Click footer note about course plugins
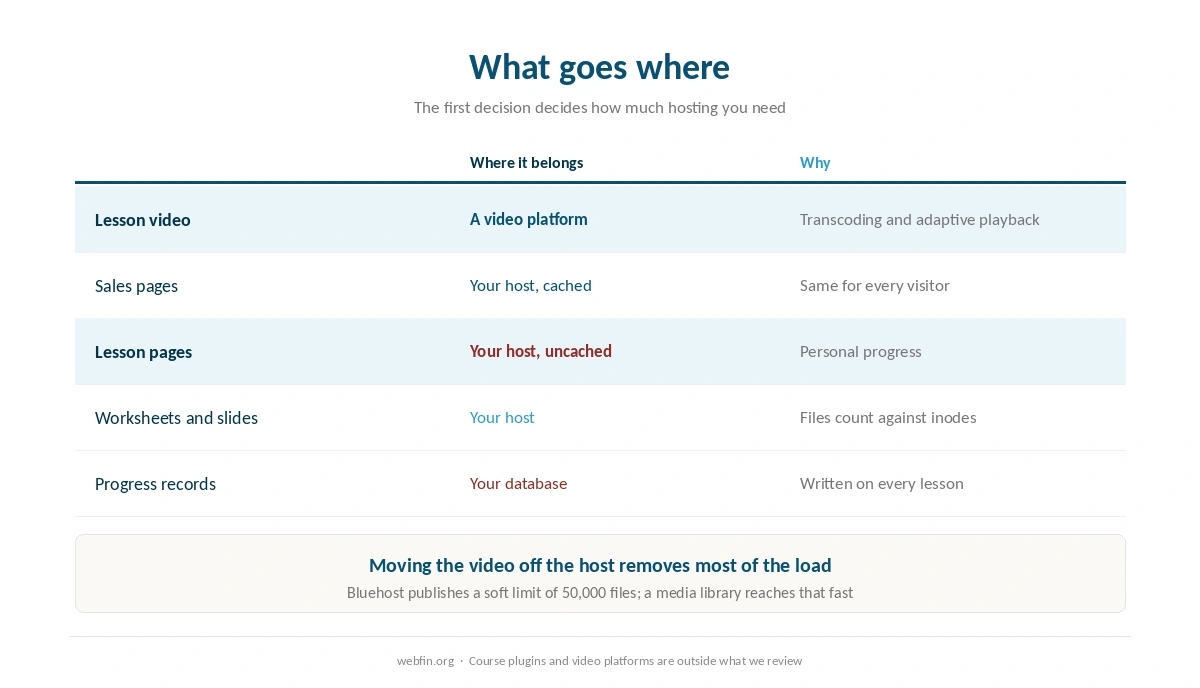Image resolution: width=1200 pixels, height=688 pixels. [x=635, y=661]
